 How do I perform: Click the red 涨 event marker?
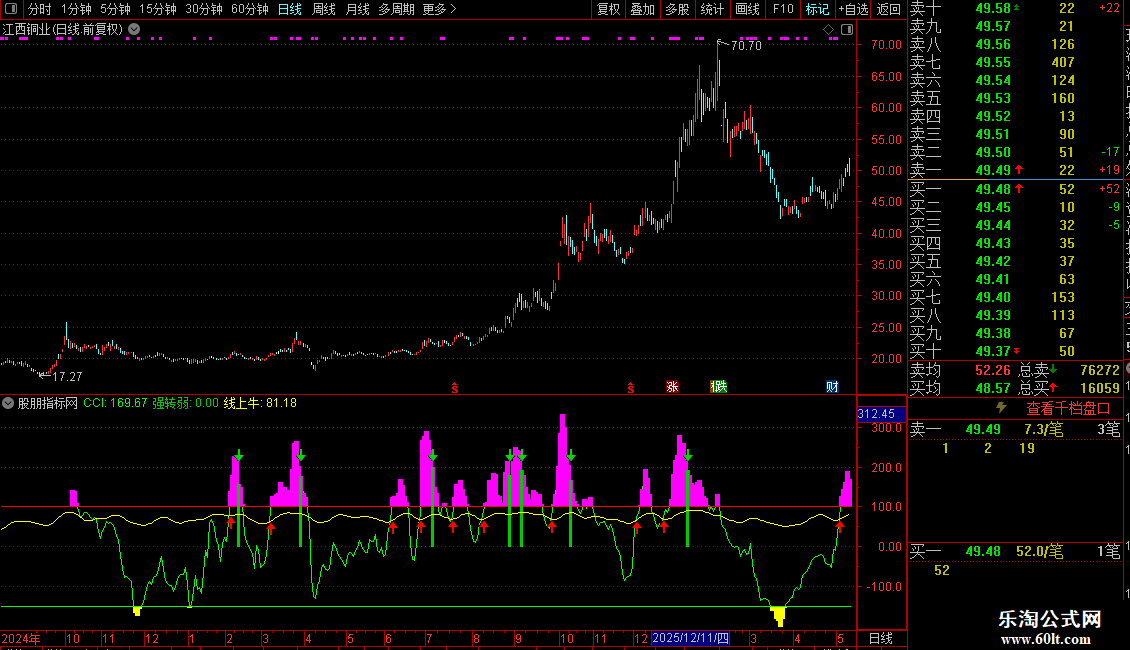[672, 387]
